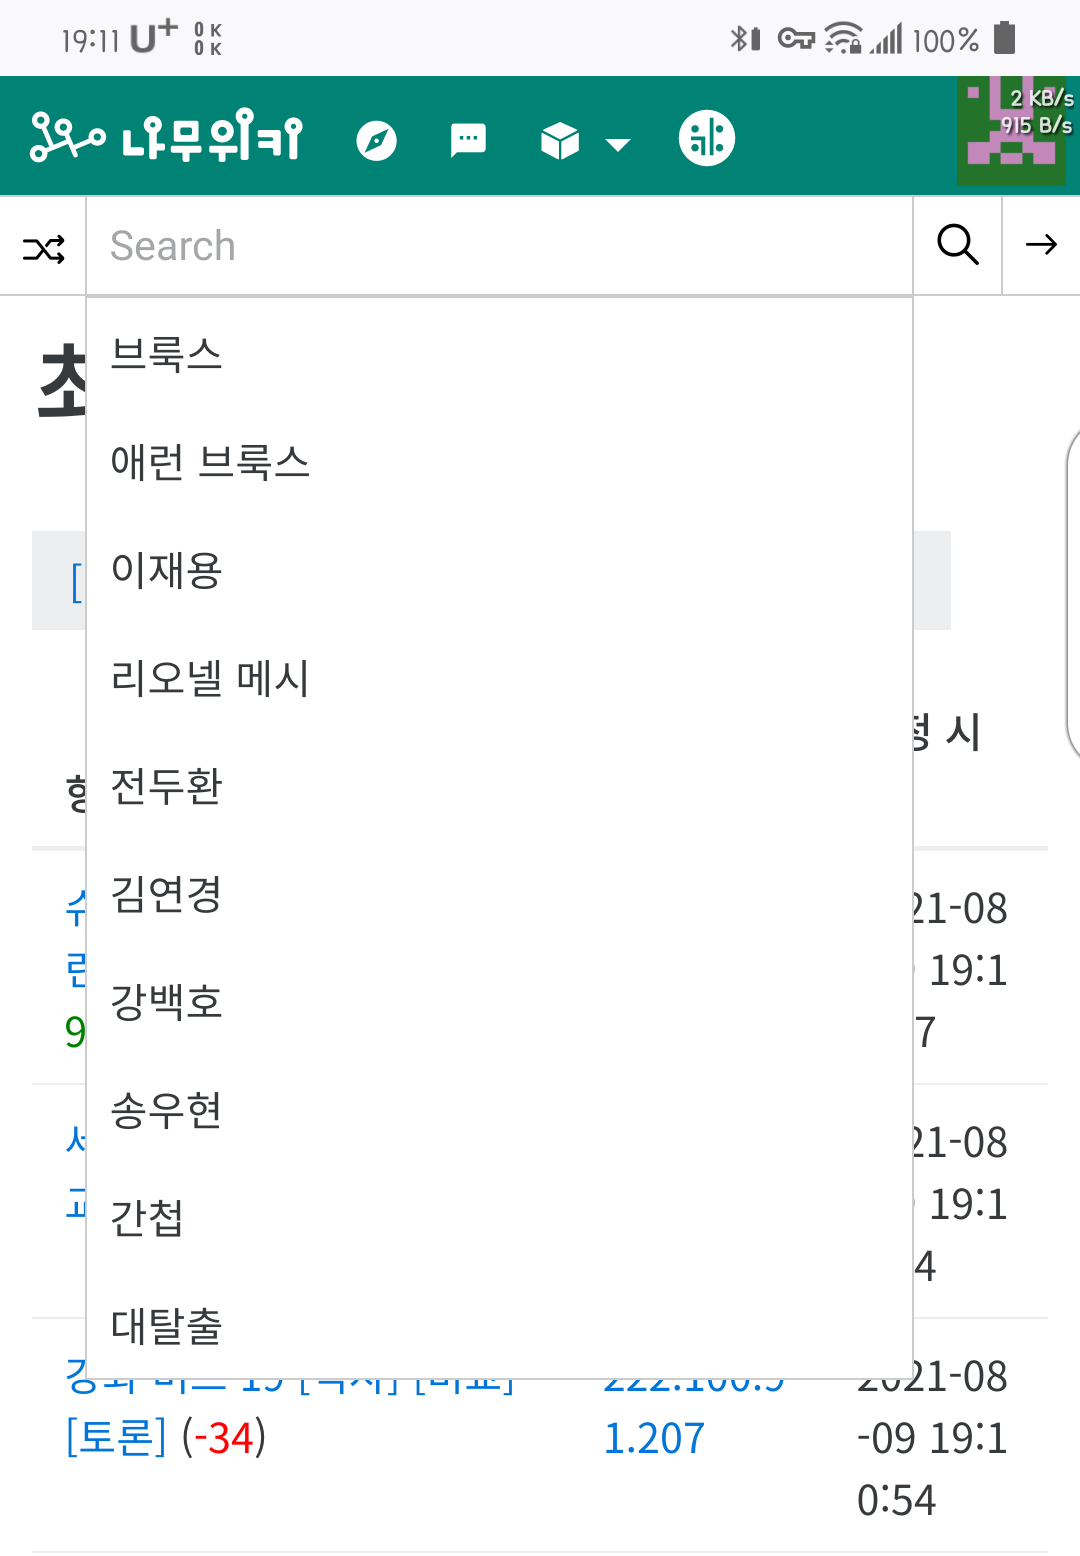
Task: Tap the compass recent changes icon
Action: click(x=377, y=140)
